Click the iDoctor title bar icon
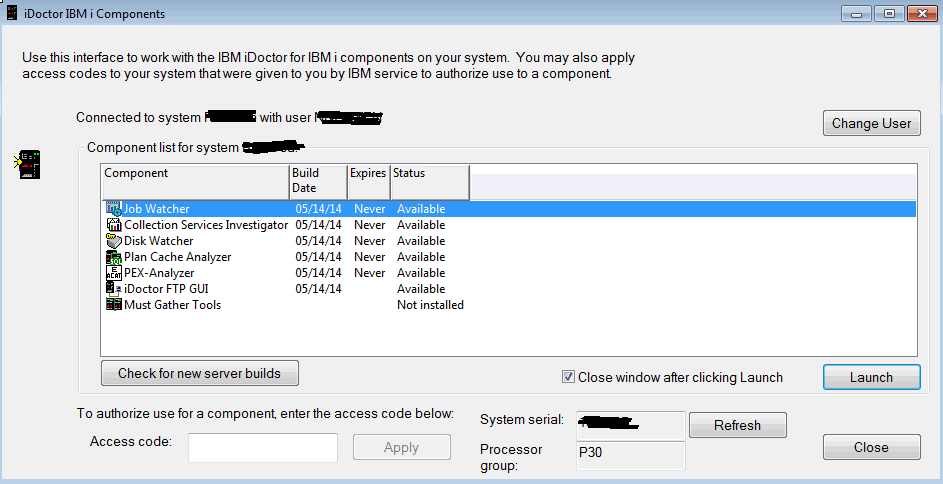The image size is (943, 484). pos(12,13)
